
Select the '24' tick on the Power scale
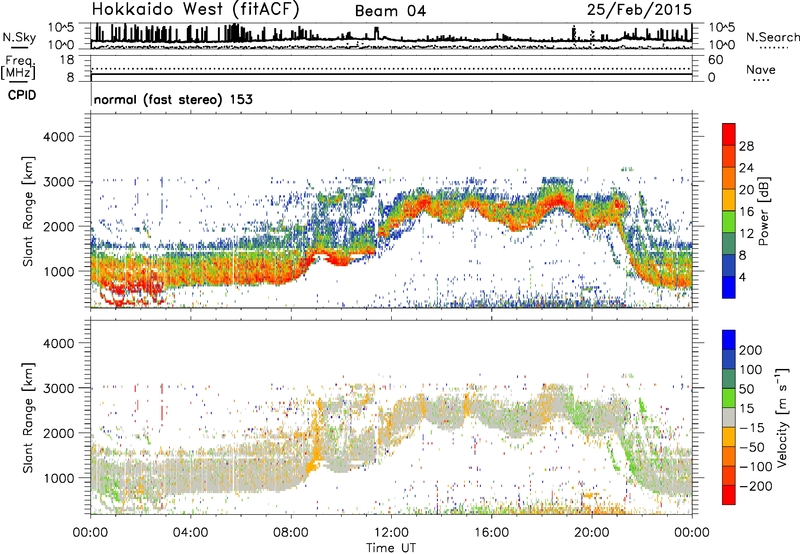tap(746, 168)
